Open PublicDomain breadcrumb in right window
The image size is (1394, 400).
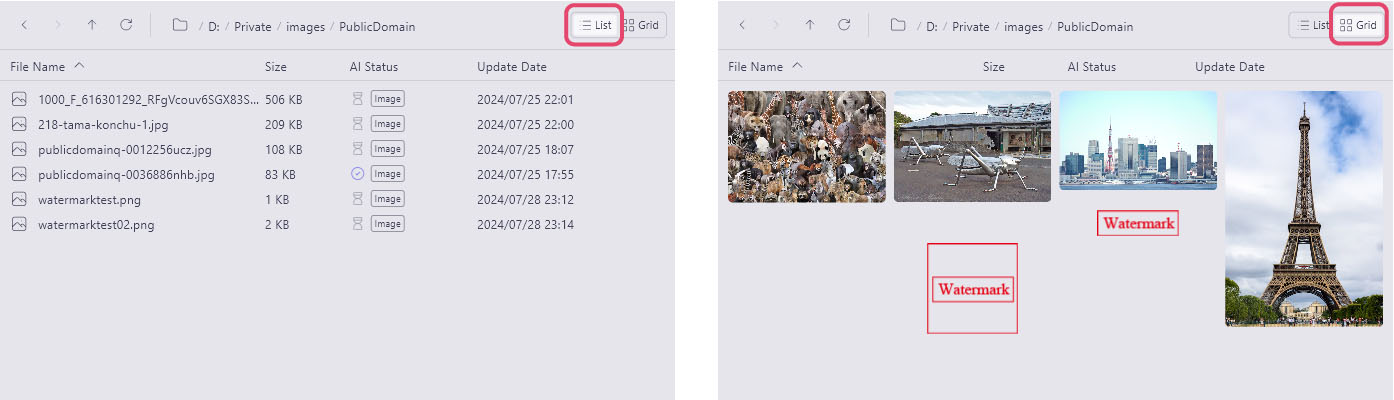coord(1095,26)
